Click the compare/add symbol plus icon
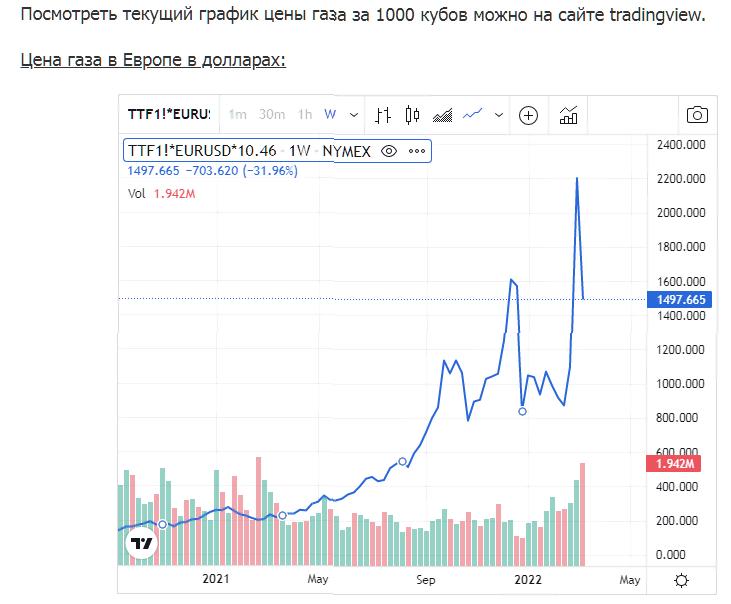Screen dimensions: 731x604 (528, 115)
